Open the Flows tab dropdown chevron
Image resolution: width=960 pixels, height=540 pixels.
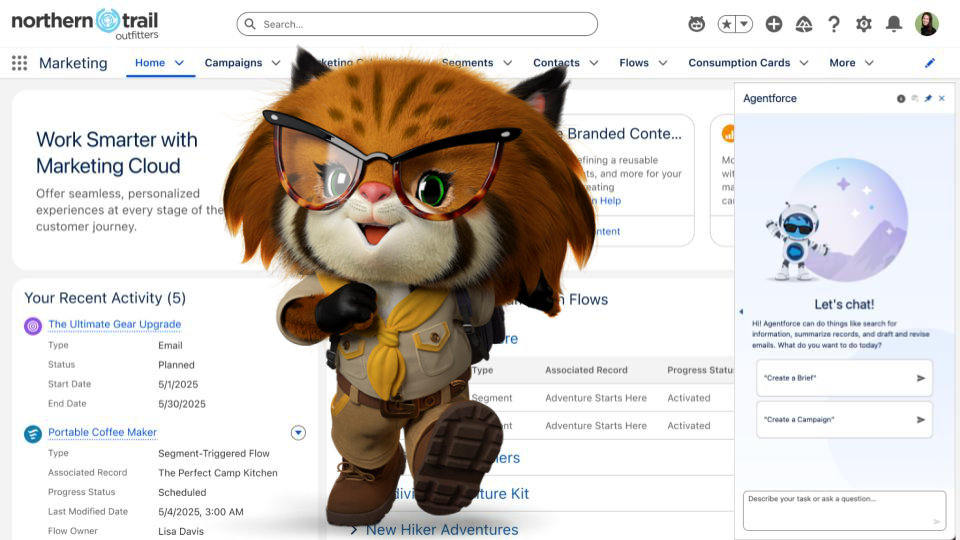tap(663, 62)
